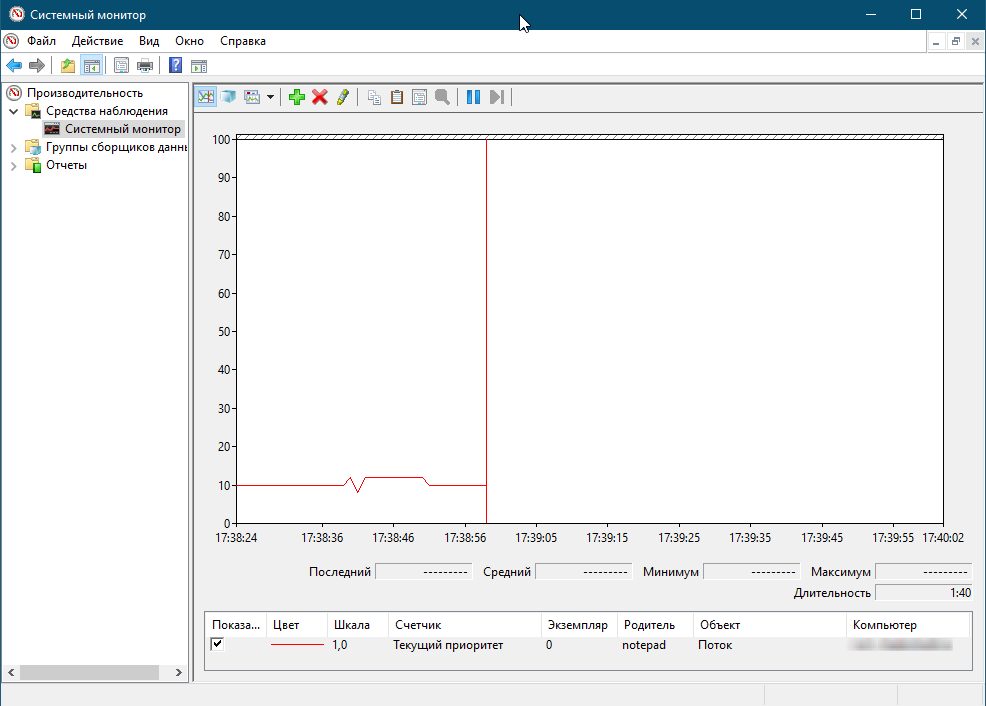Click the green plus Add counter icon
Viewport: 986px width, 706px height.
click(296, 97)
